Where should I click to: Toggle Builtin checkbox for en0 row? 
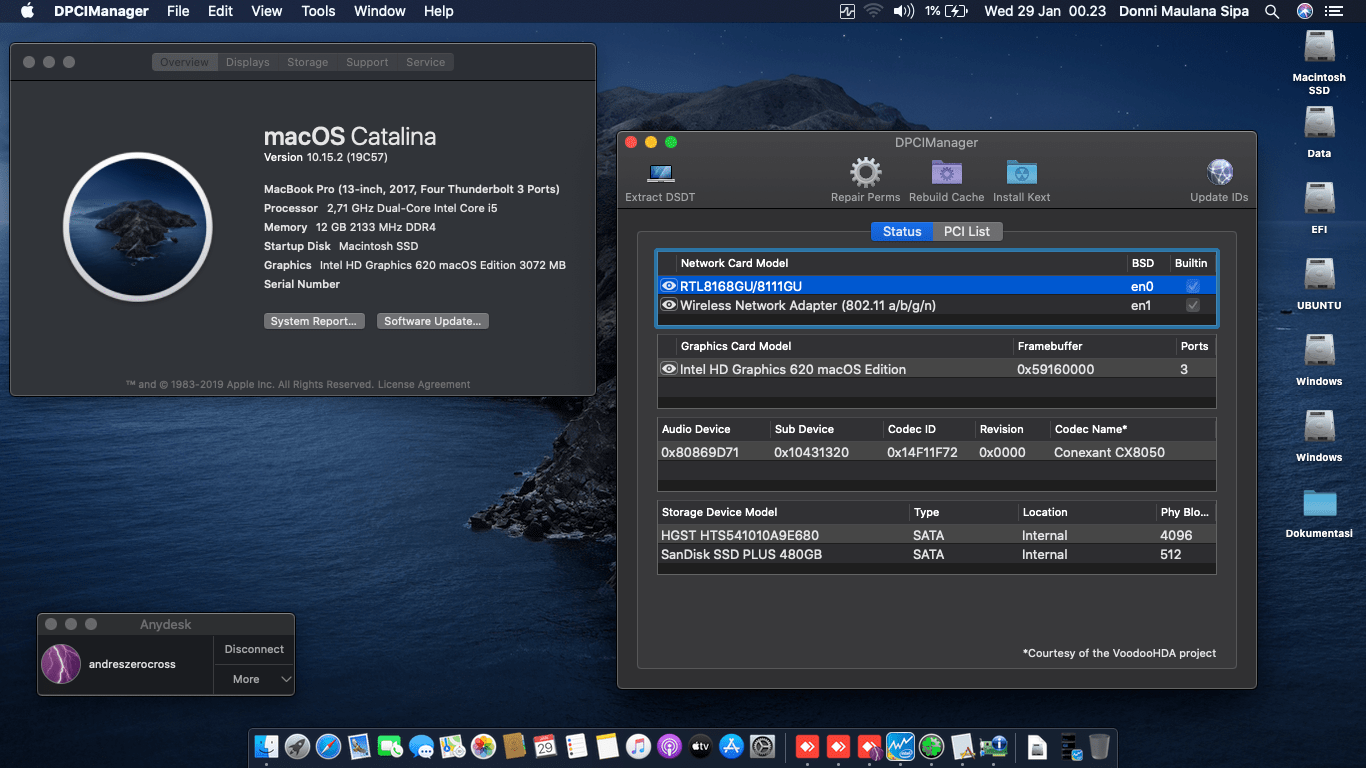click(x=1193, y=286)
